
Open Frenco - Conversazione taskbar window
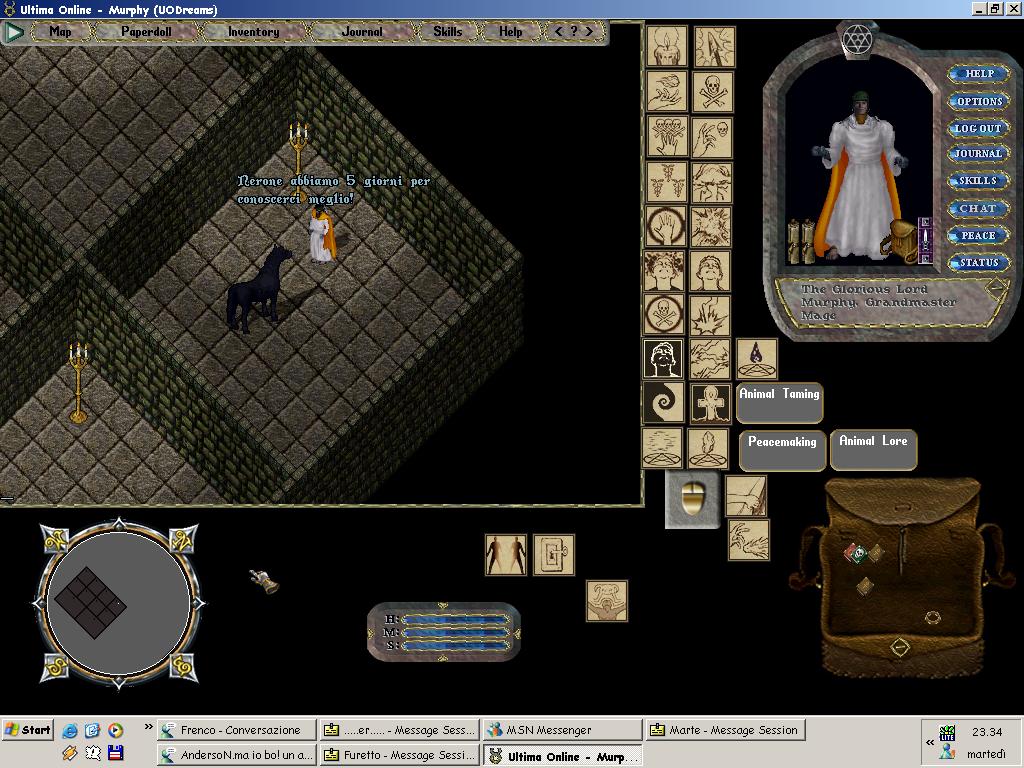pyautogui.click(x=238, y=729)
